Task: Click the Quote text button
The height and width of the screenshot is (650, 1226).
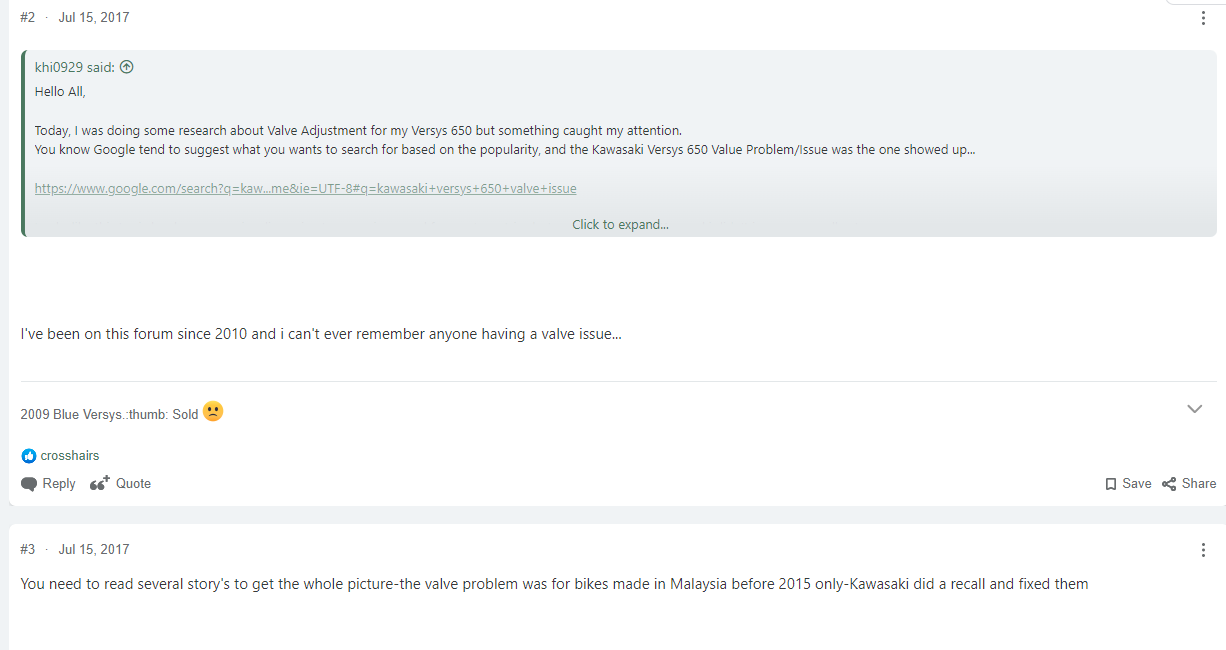Action: coord(133,484)
